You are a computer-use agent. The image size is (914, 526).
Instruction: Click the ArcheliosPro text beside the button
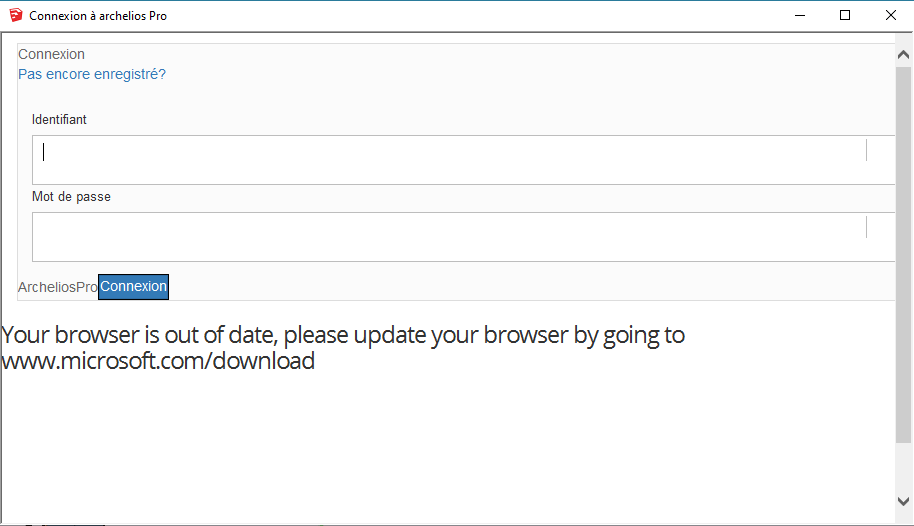[58, 287]
